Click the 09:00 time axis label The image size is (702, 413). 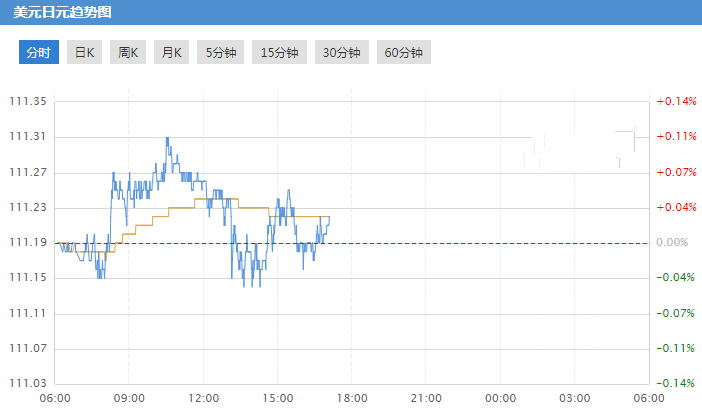tap(129, 398)
